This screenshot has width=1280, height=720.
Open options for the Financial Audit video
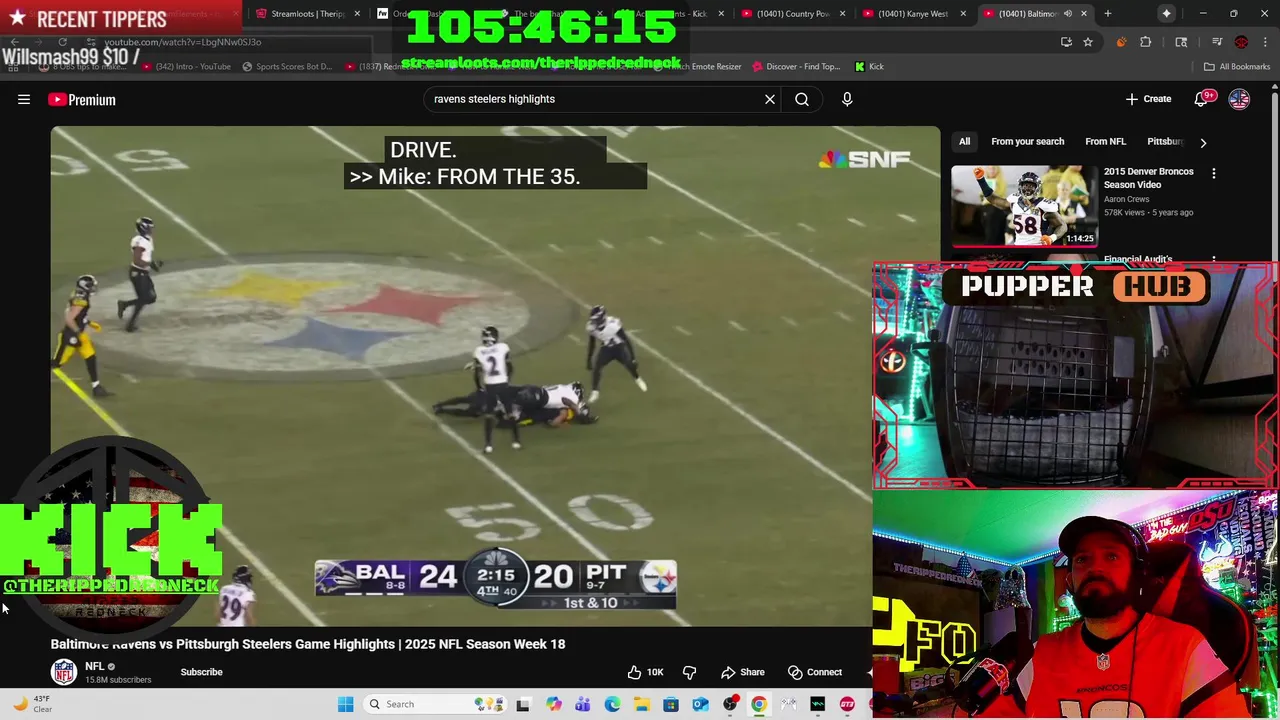coord(1214,260)
